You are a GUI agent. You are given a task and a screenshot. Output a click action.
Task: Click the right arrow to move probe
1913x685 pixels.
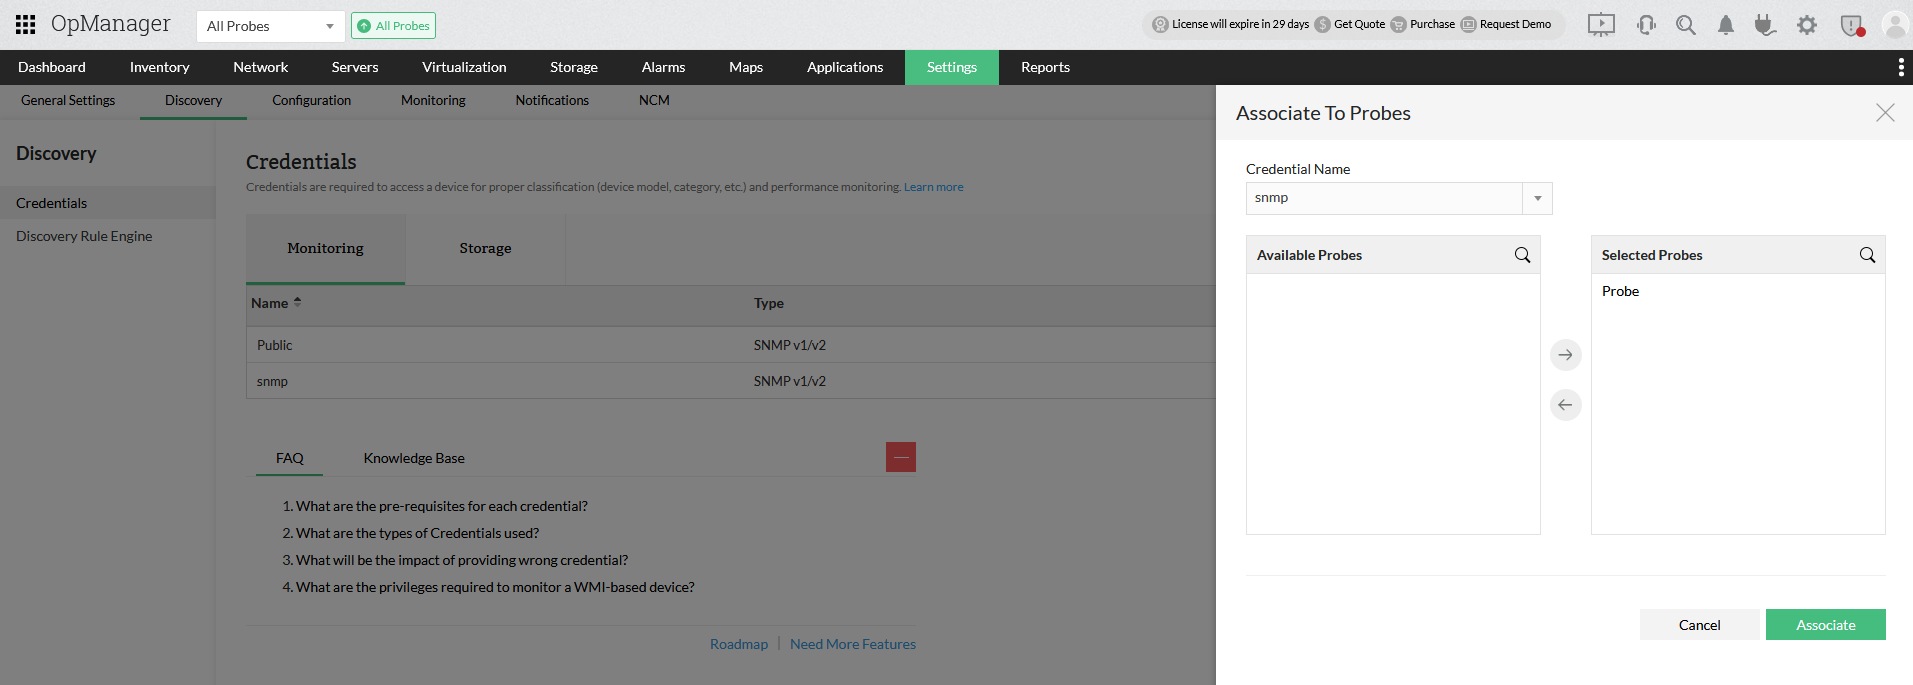click(1565, 355)
